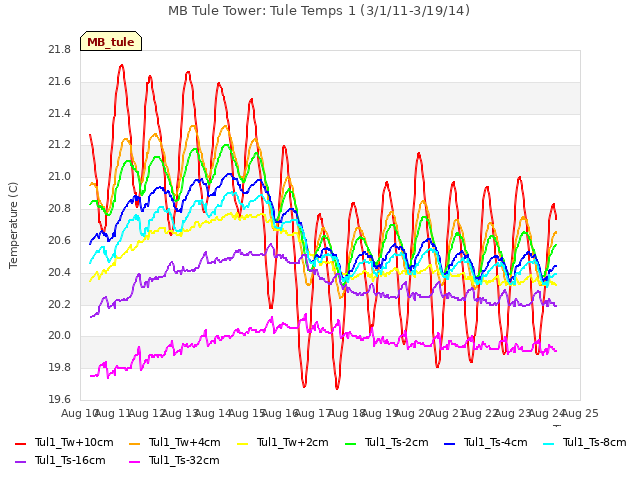Click the 21.6 y-axis tick label
This screenshot has height=480, width=640.
pos(60,82)
